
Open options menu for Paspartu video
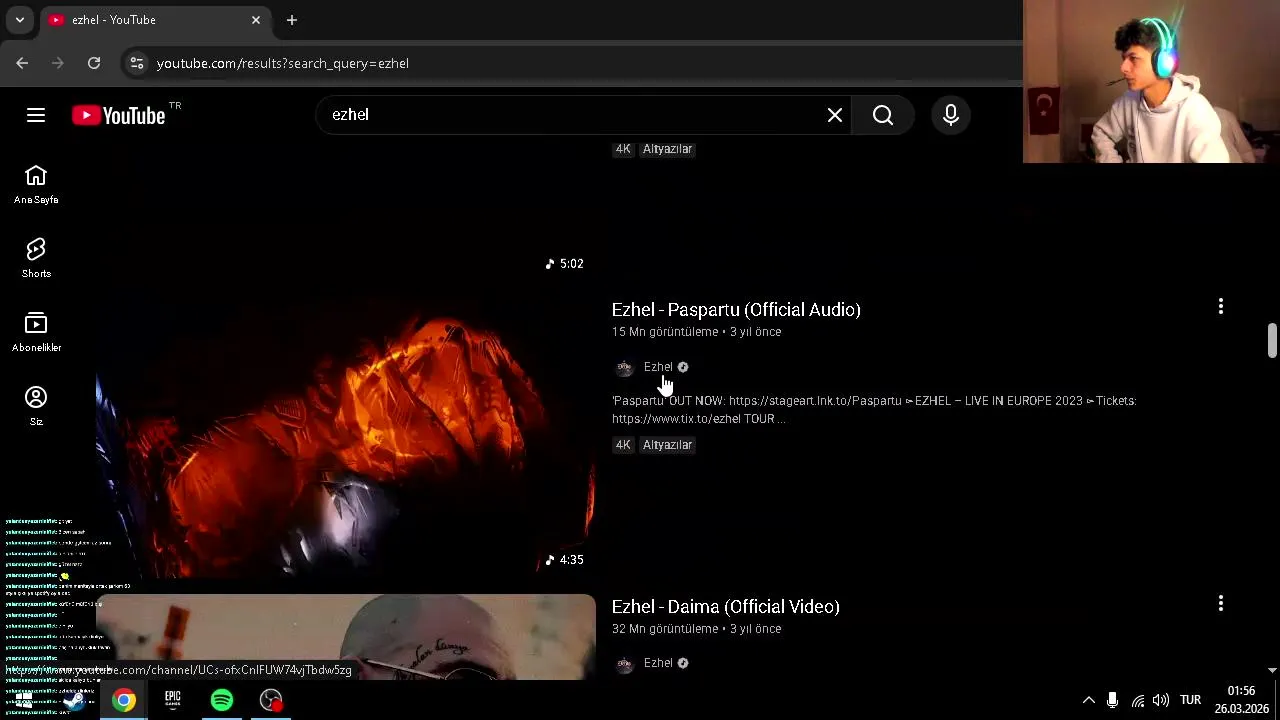tap(1221, 306)
